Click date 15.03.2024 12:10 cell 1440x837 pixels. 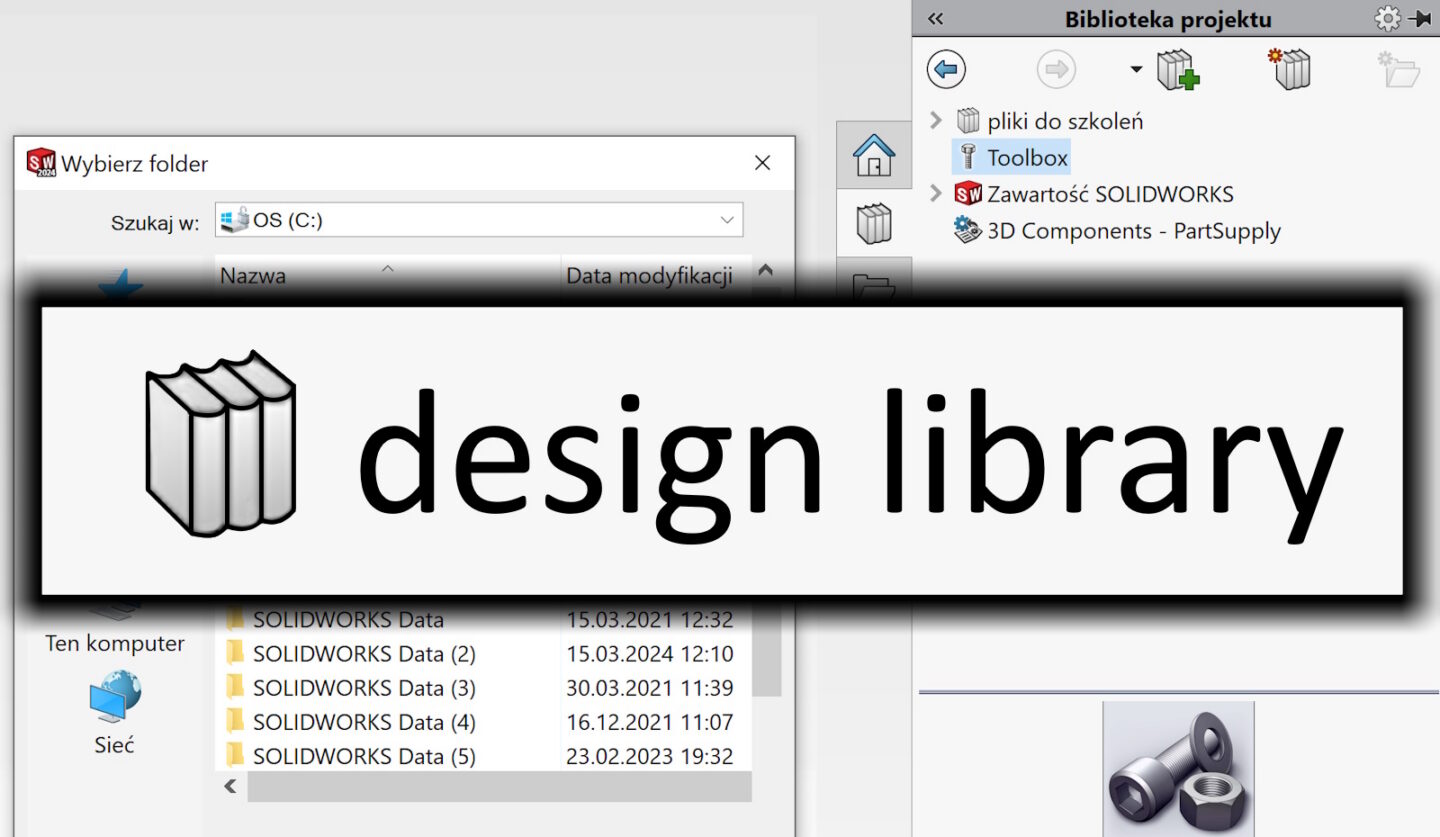click(x=650, y=654)
